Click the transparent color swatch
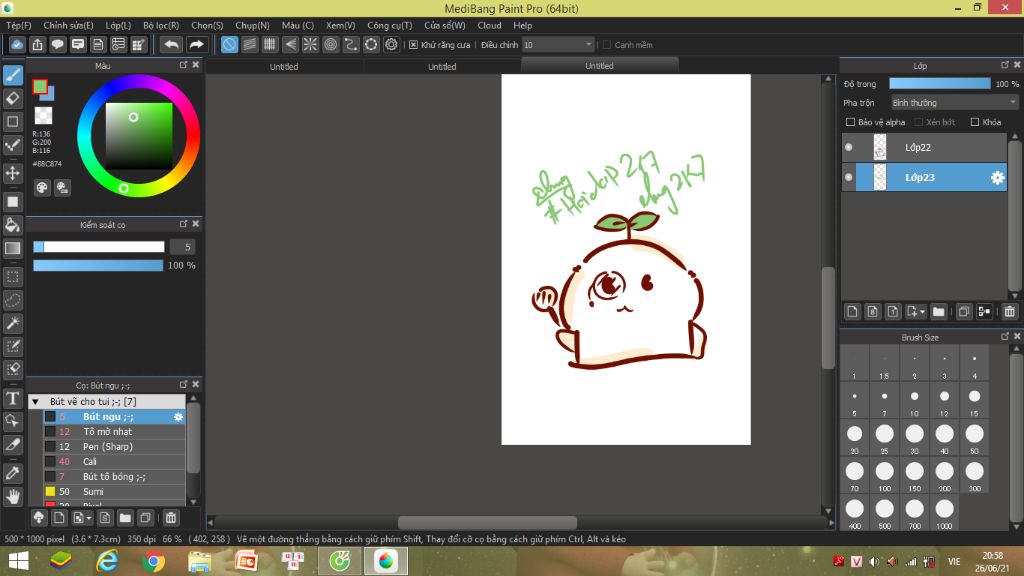The image size is (1024, 576). coord(43,116)
